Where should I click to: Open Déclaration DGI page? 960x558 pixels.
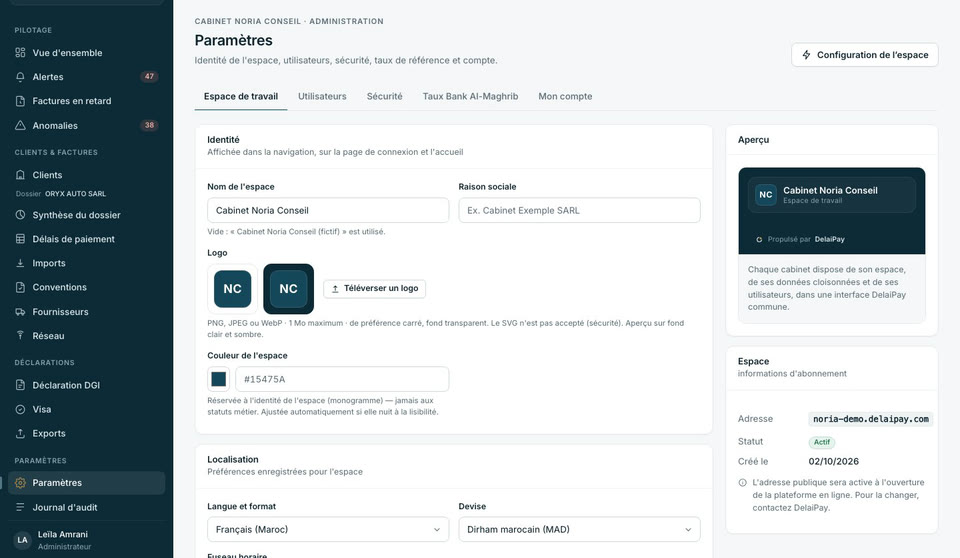click(x=86, y=385)
